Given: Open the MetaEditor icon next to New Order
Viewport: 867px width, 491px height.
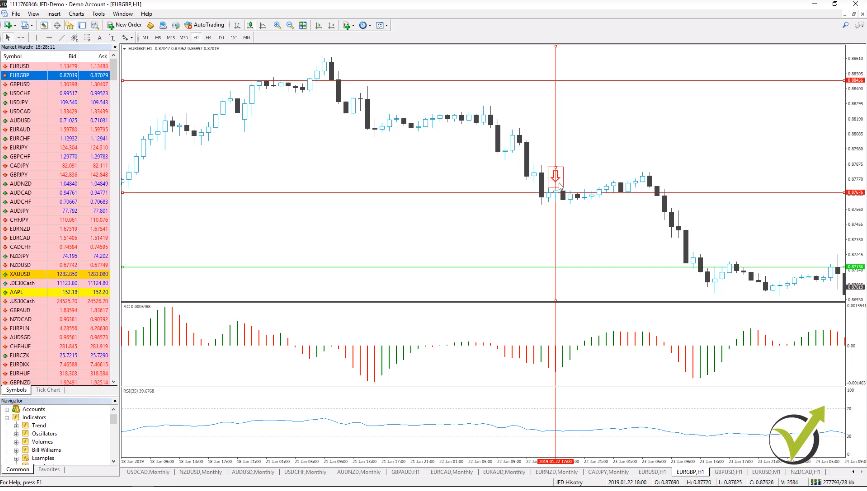Looking at the screenshot, I should point(150,25).
